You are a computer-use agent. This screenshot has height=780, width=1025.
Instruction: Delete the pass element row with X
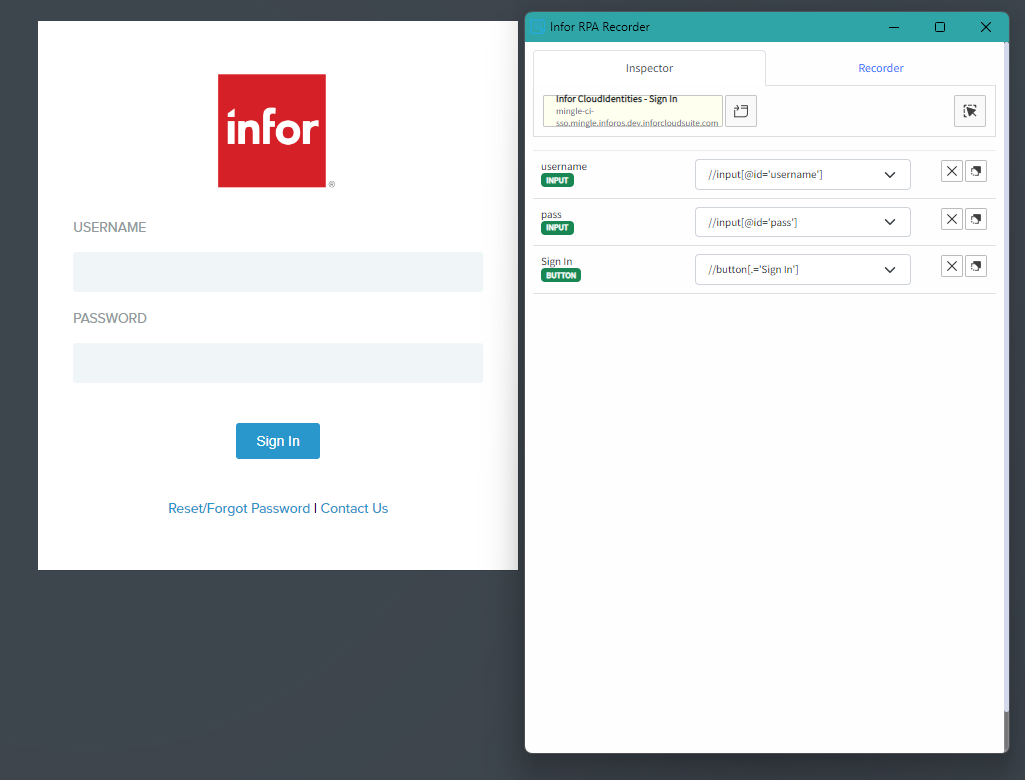[x=952, y=218]
